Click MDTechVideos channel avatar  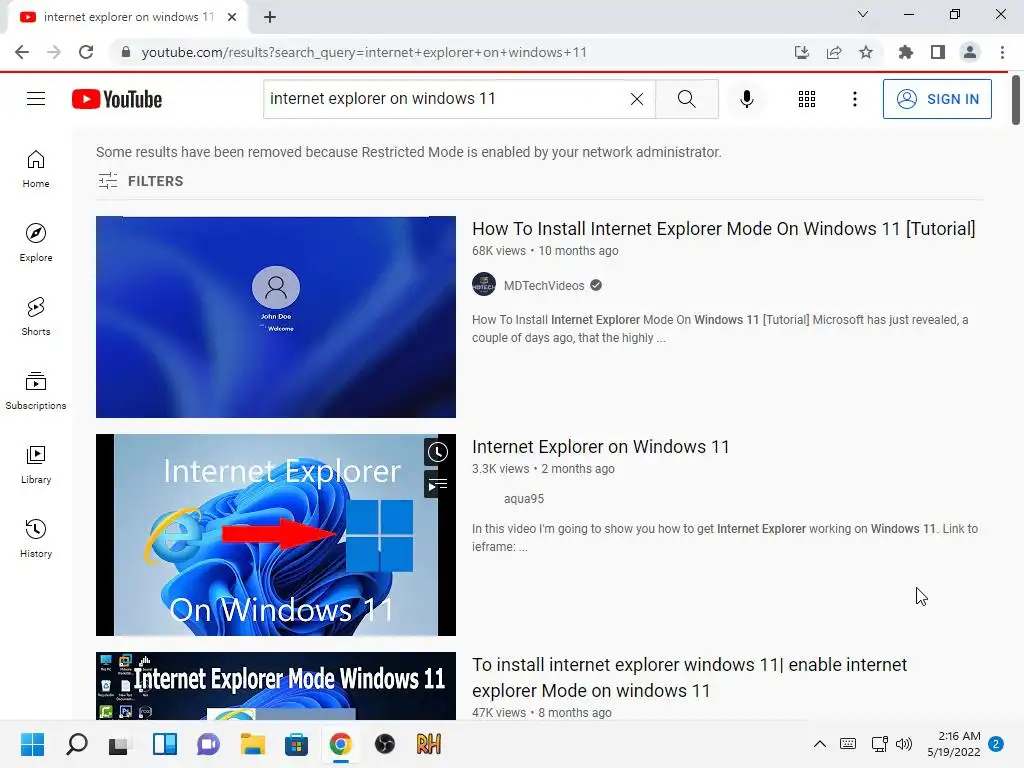[484, 285]
